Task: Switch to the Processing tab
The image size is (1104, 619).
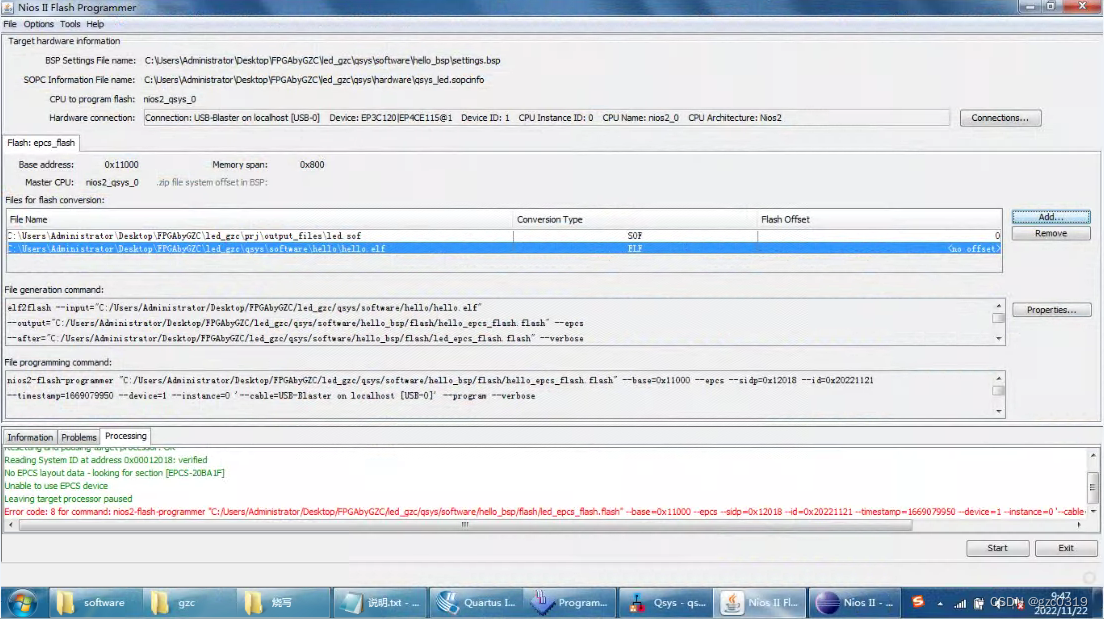Action: (126, 436)
